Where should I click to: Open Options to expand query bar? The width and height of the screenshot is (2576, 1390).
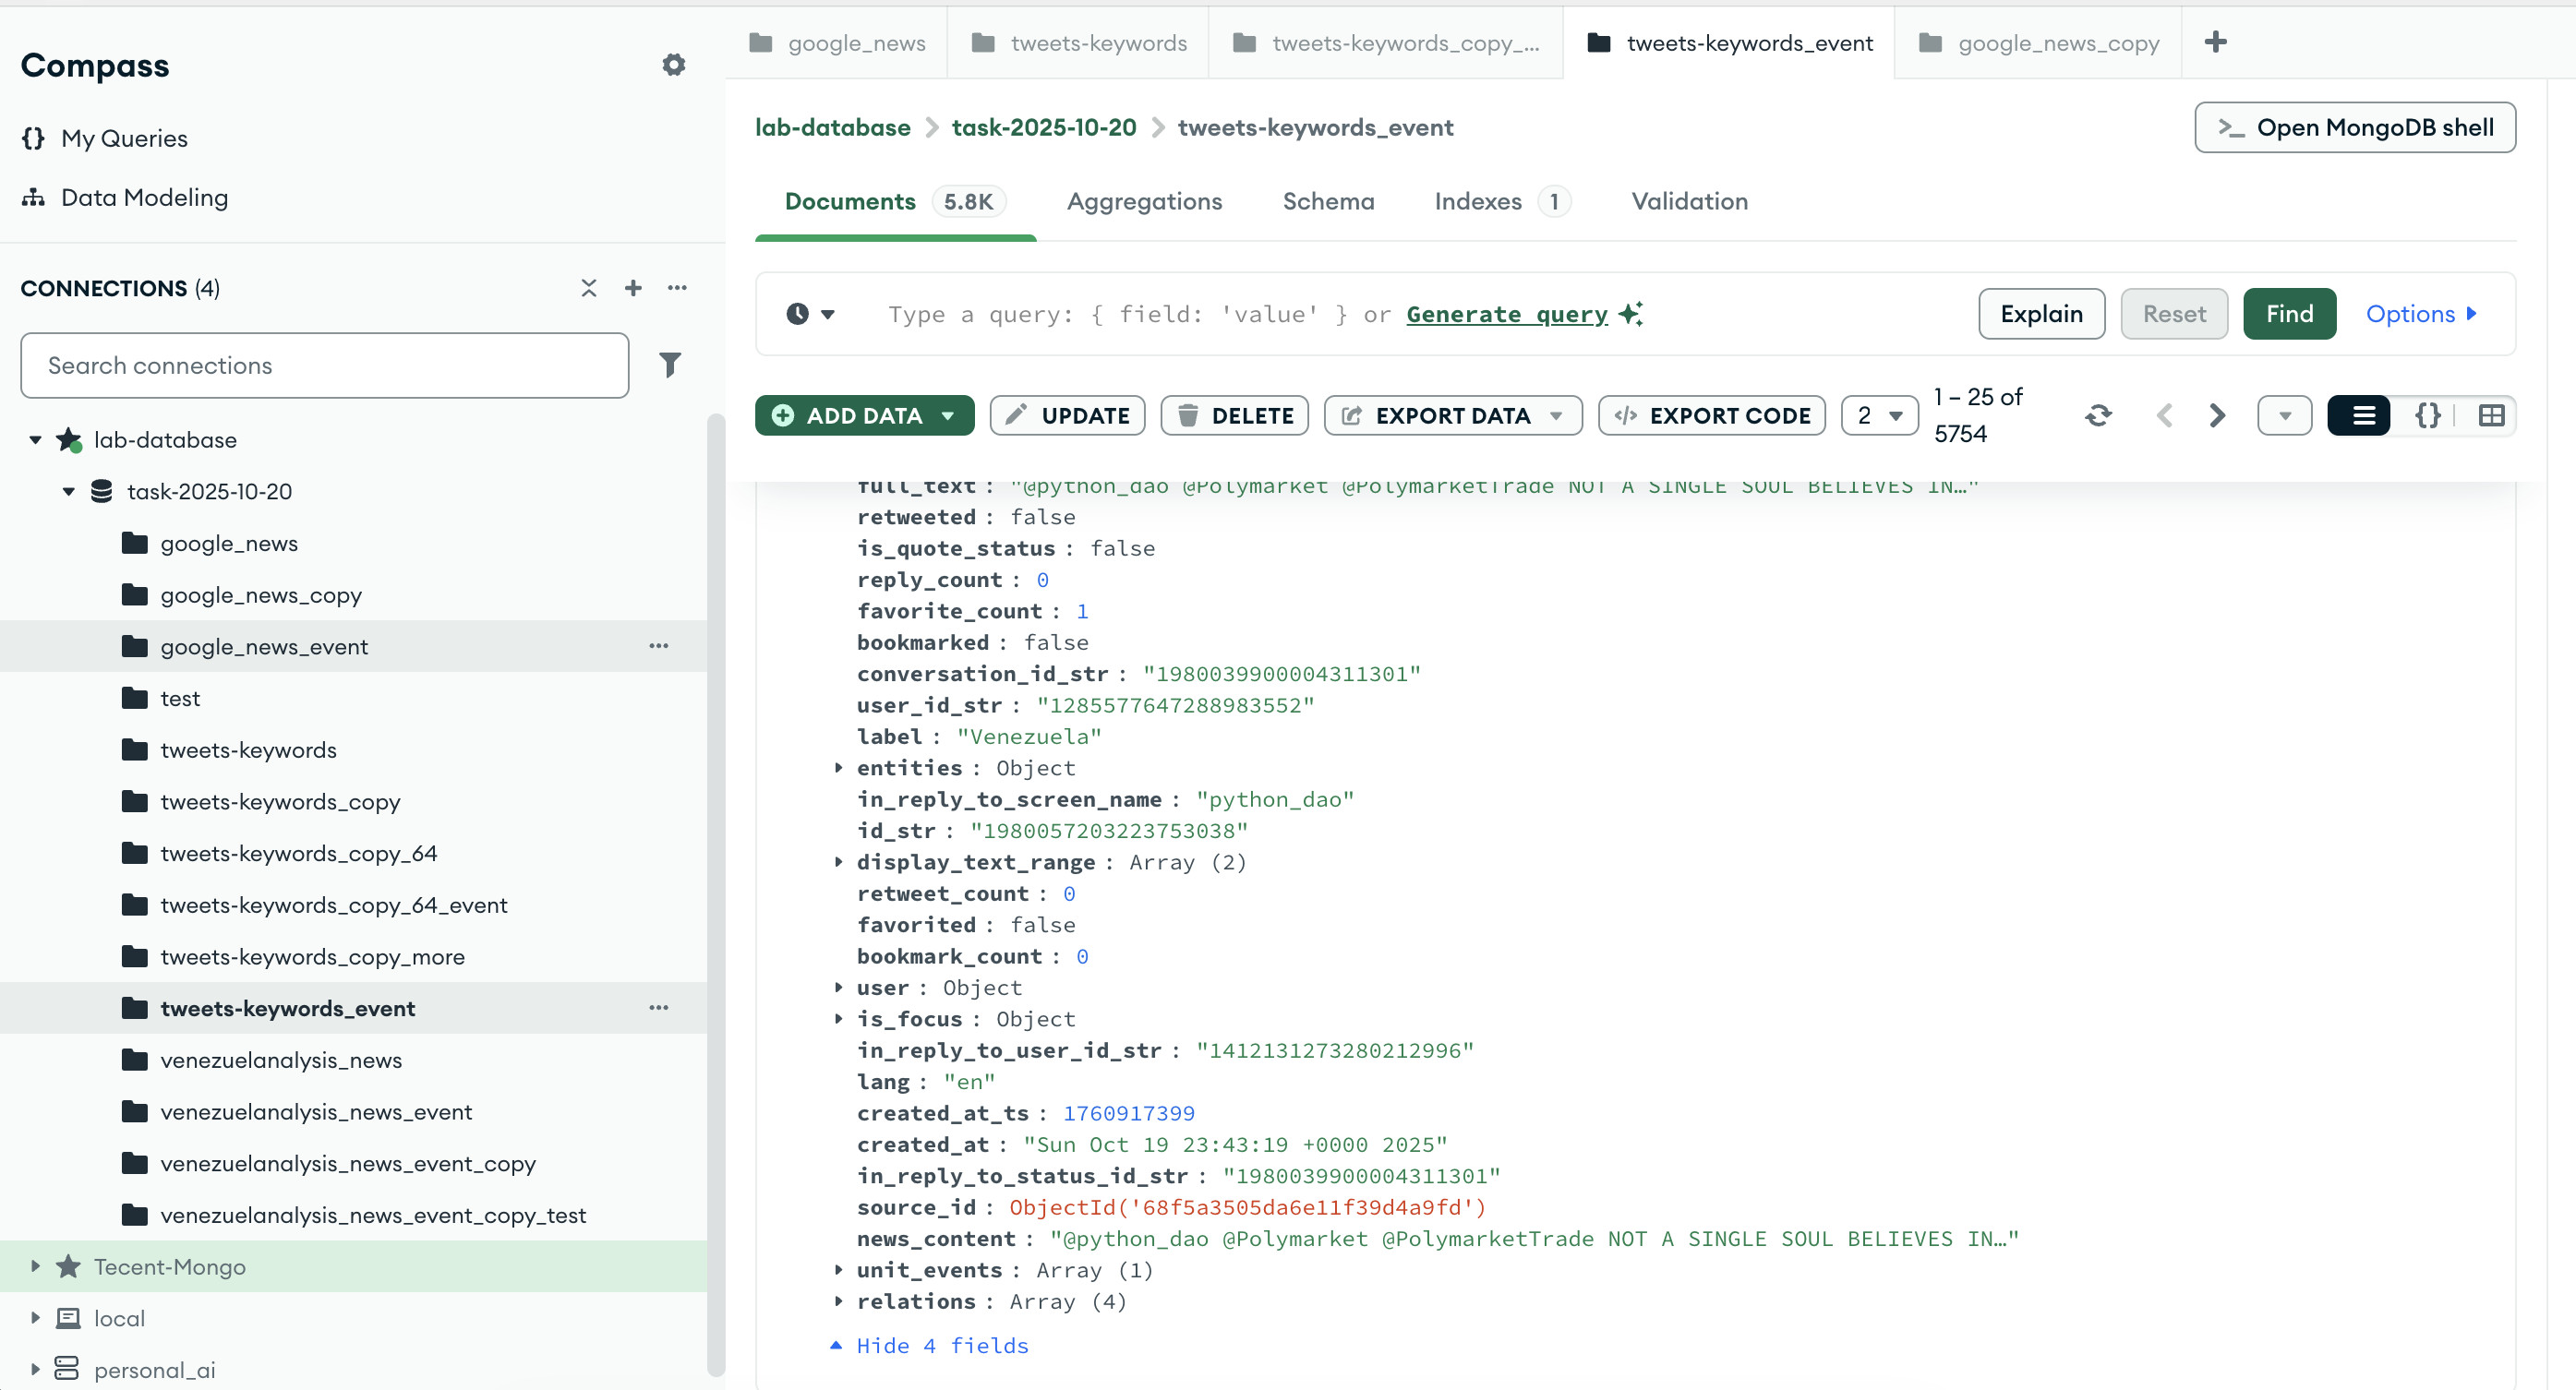(x=2421, y=314)
